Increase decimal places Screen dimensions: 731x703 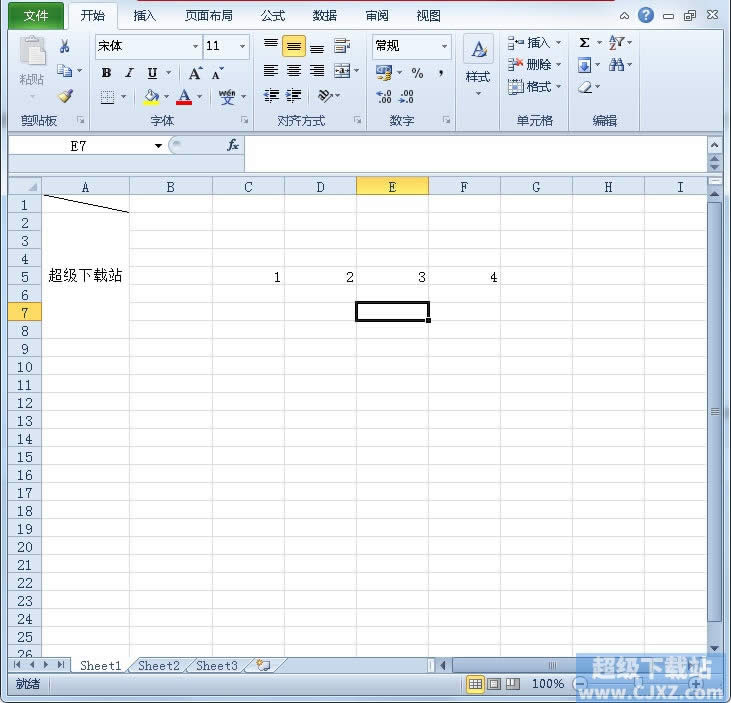(x=384, y=96)
